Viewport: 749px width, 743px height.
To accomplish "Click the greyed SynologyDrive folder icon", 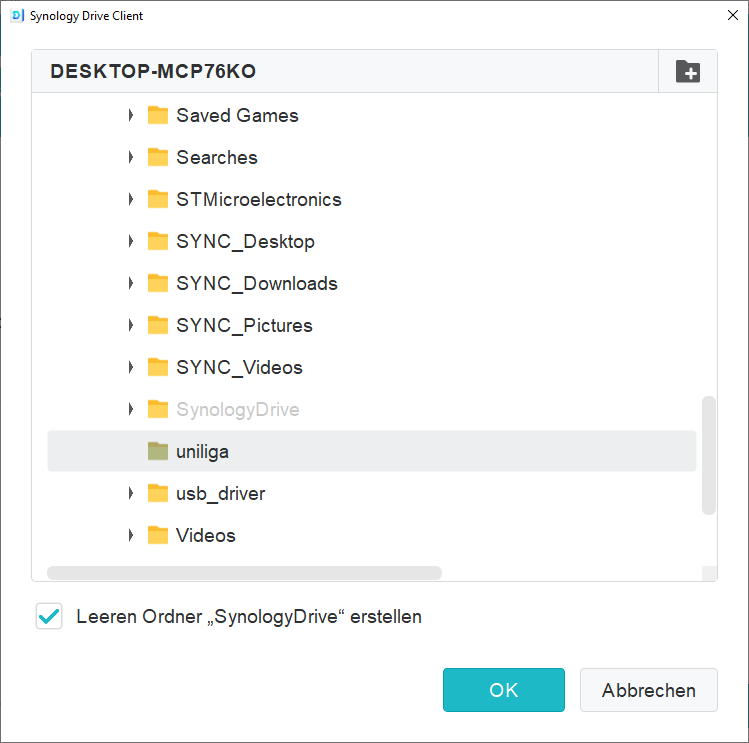I will coord(157,410).
